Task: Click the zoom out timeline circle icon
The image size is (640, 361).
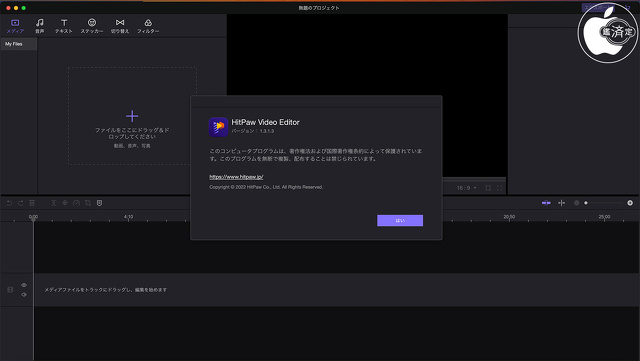Action: 576,203
